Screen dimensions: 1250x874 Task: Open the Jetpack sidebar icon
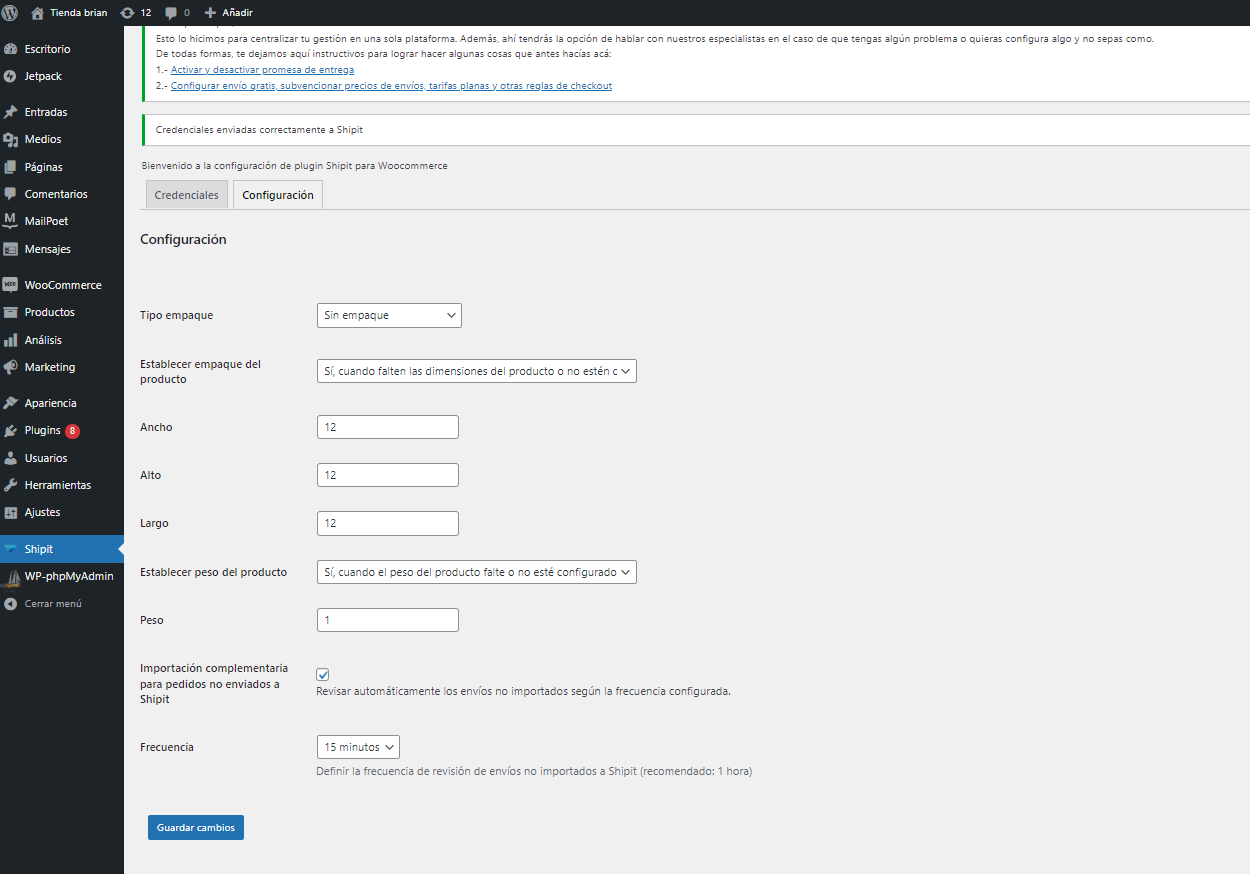coord(11,76)
